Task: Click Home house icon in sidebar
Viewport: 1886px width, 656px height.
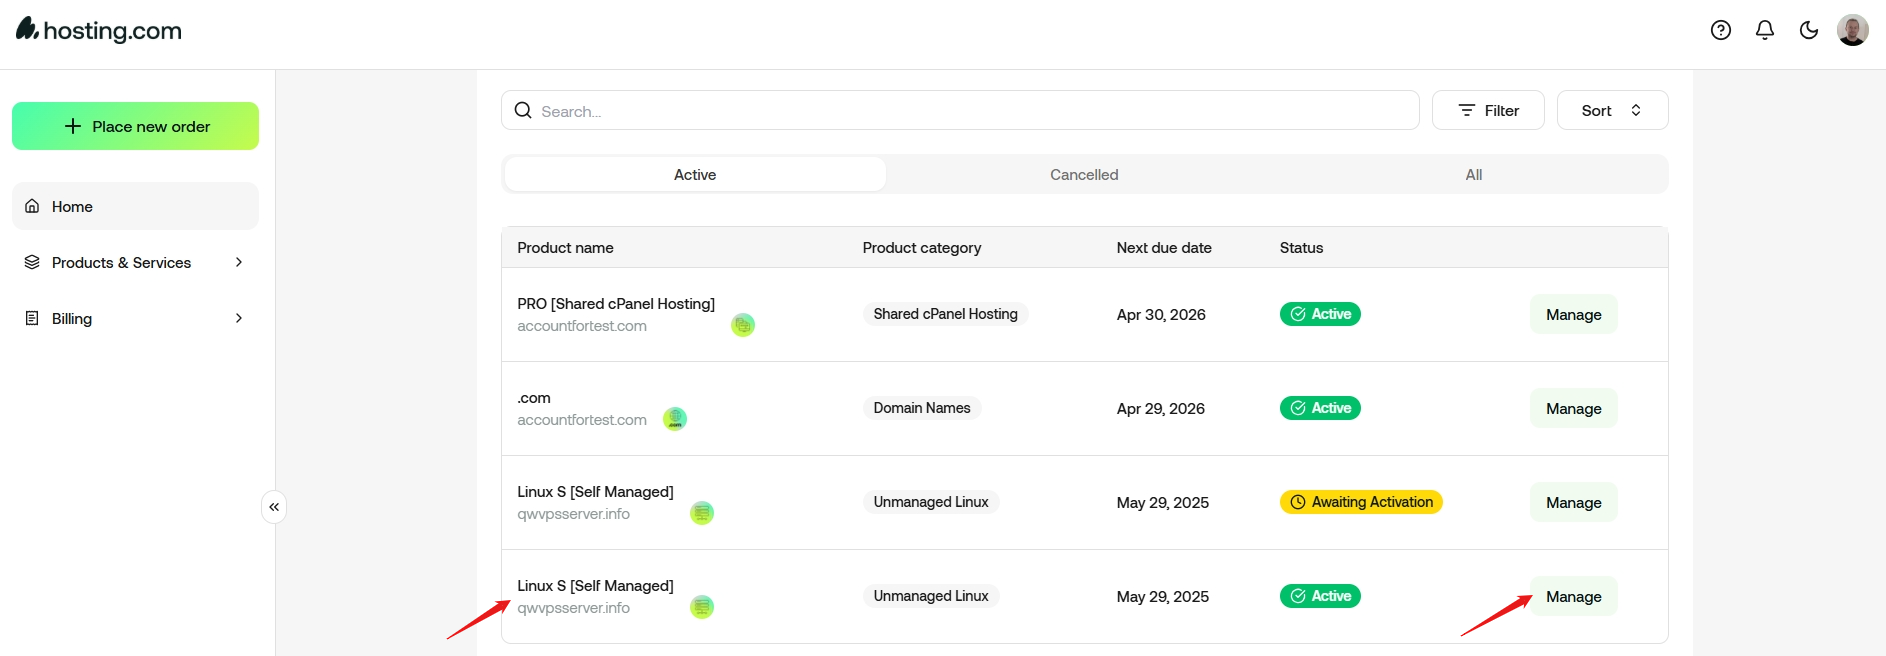Action: (x=32, y=206)
